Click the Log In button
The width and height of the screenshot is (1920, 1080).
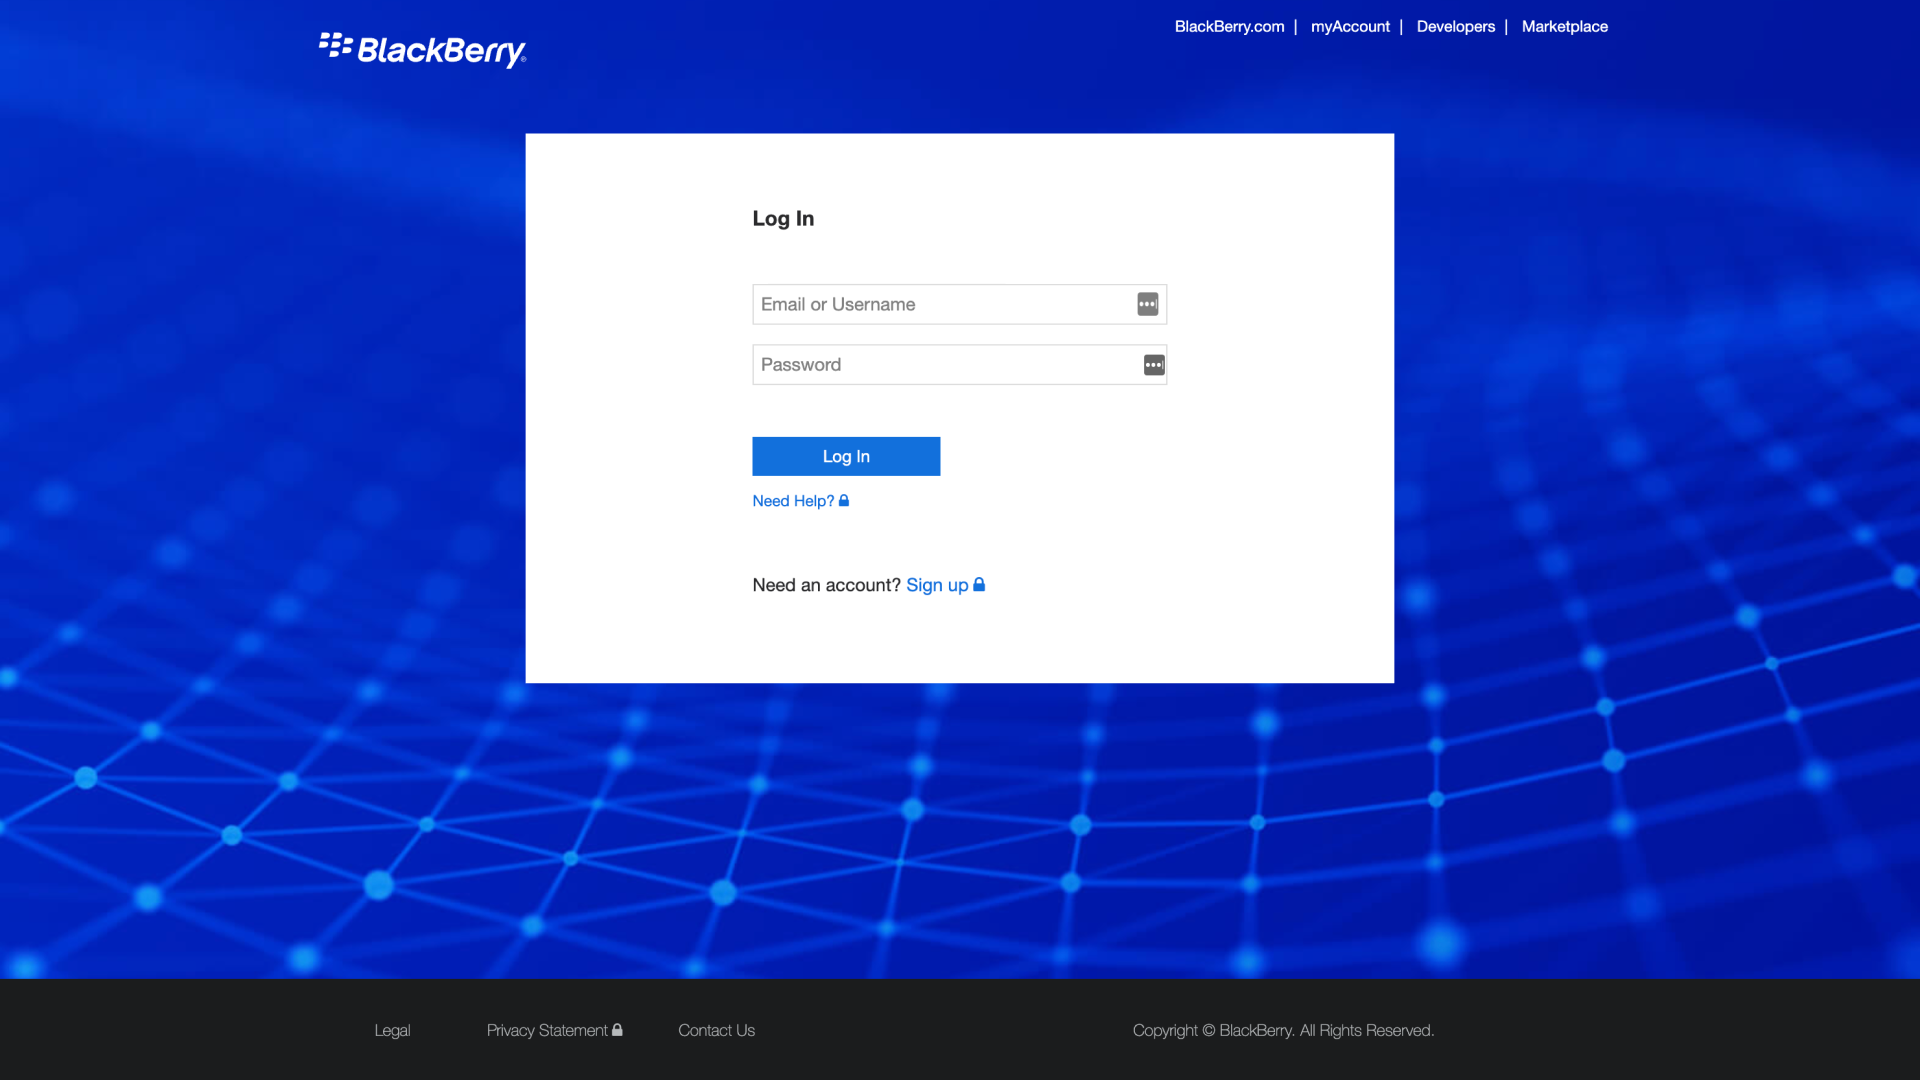click(845, 455)
